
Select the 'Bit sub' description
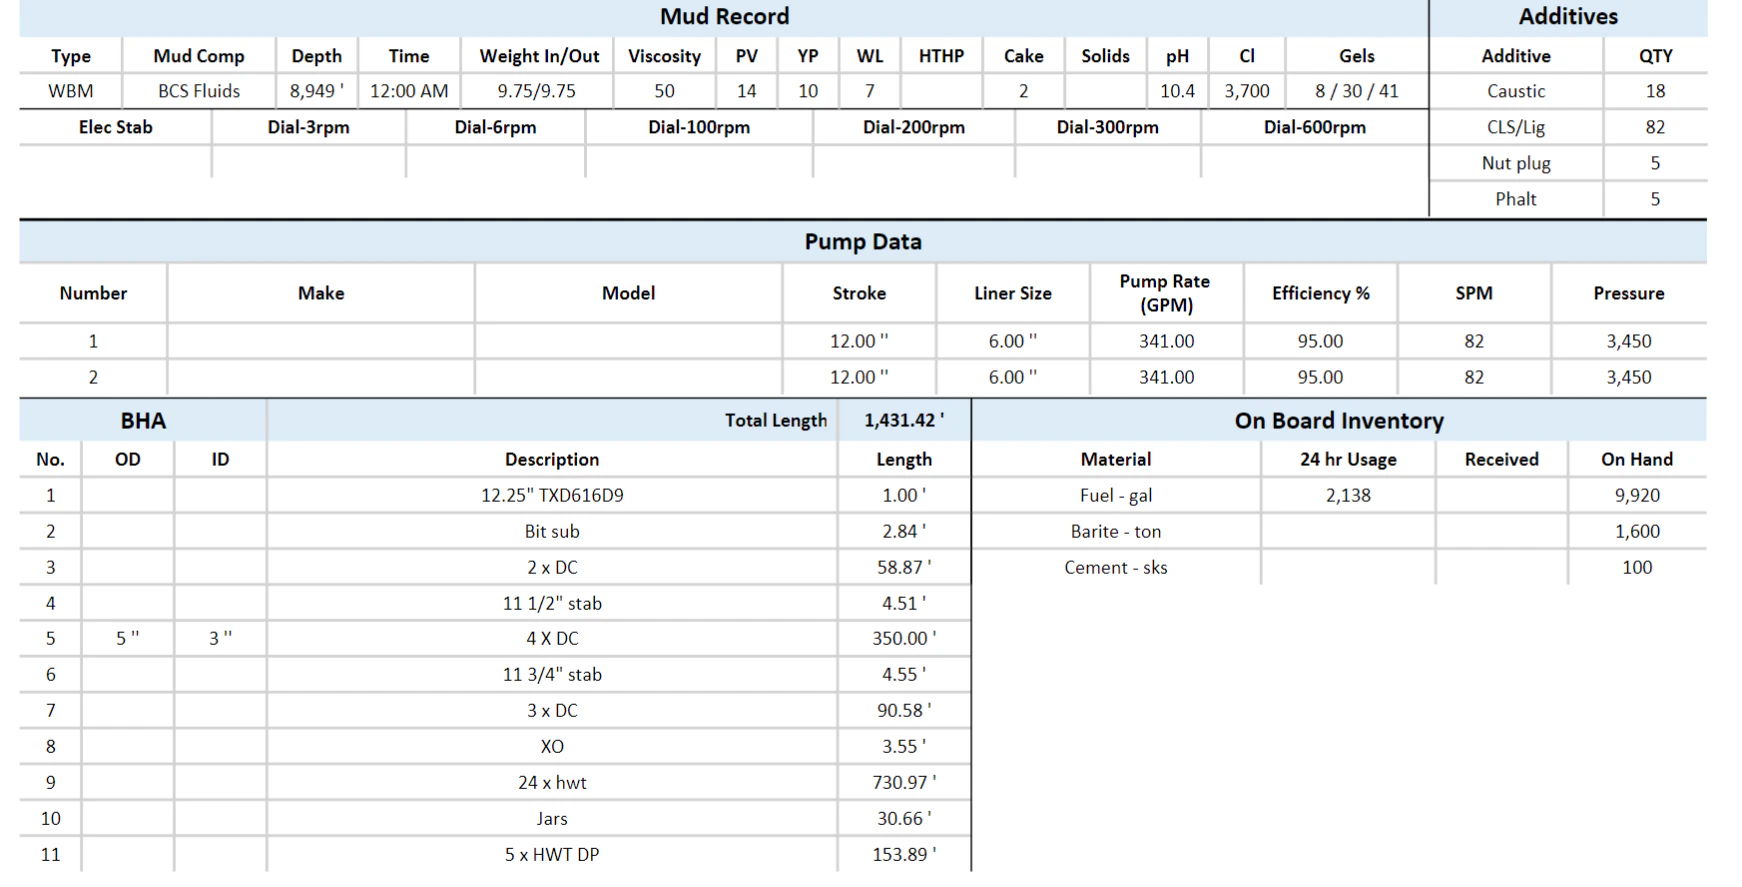[552, 531]
